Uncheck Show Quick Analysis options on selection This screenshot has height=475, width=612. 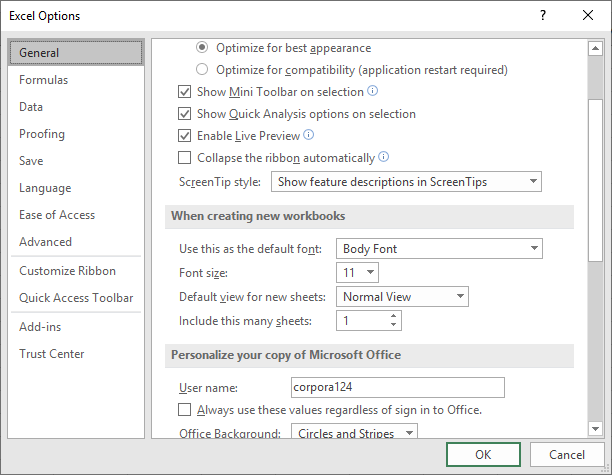pyautogui.click(x=185, y=114)
